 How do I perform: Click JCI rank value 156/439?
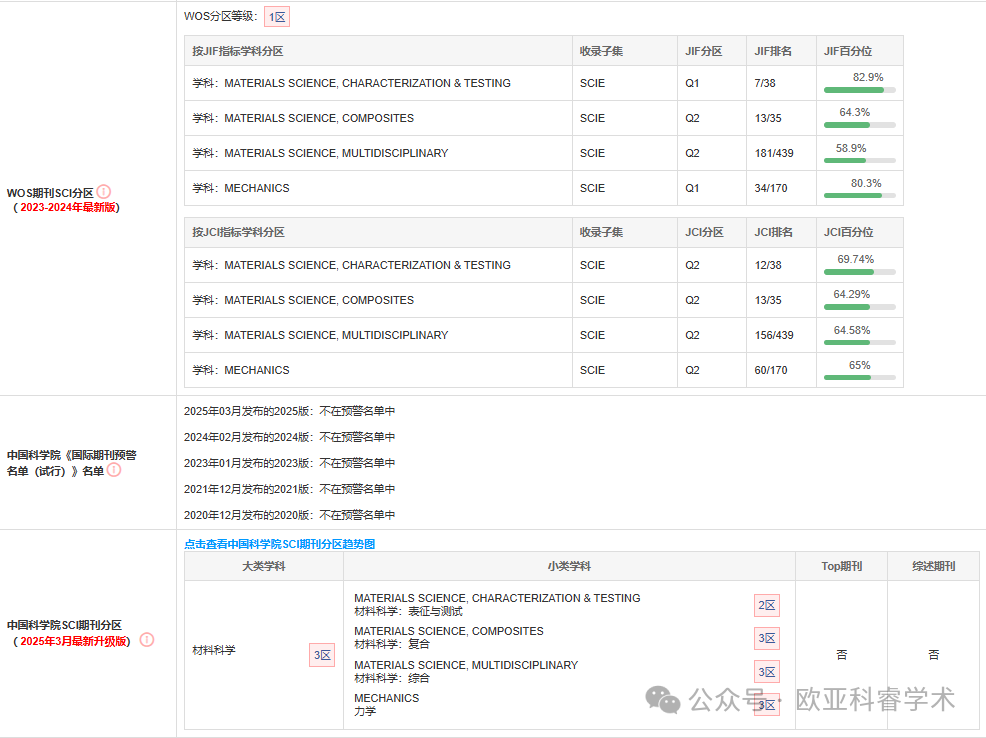[x=774, y=336]
